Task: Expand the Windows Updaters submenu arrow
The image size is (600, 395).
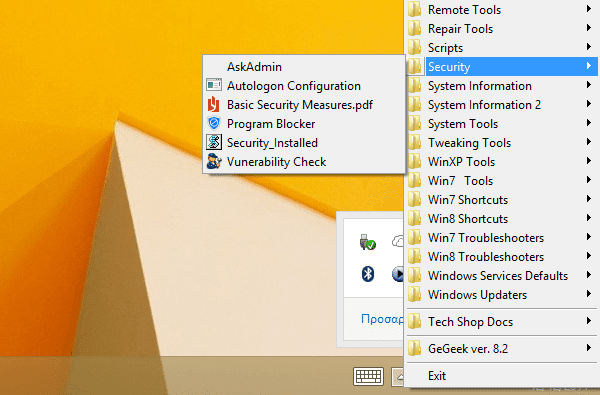Action: click(x=589, y=294)
